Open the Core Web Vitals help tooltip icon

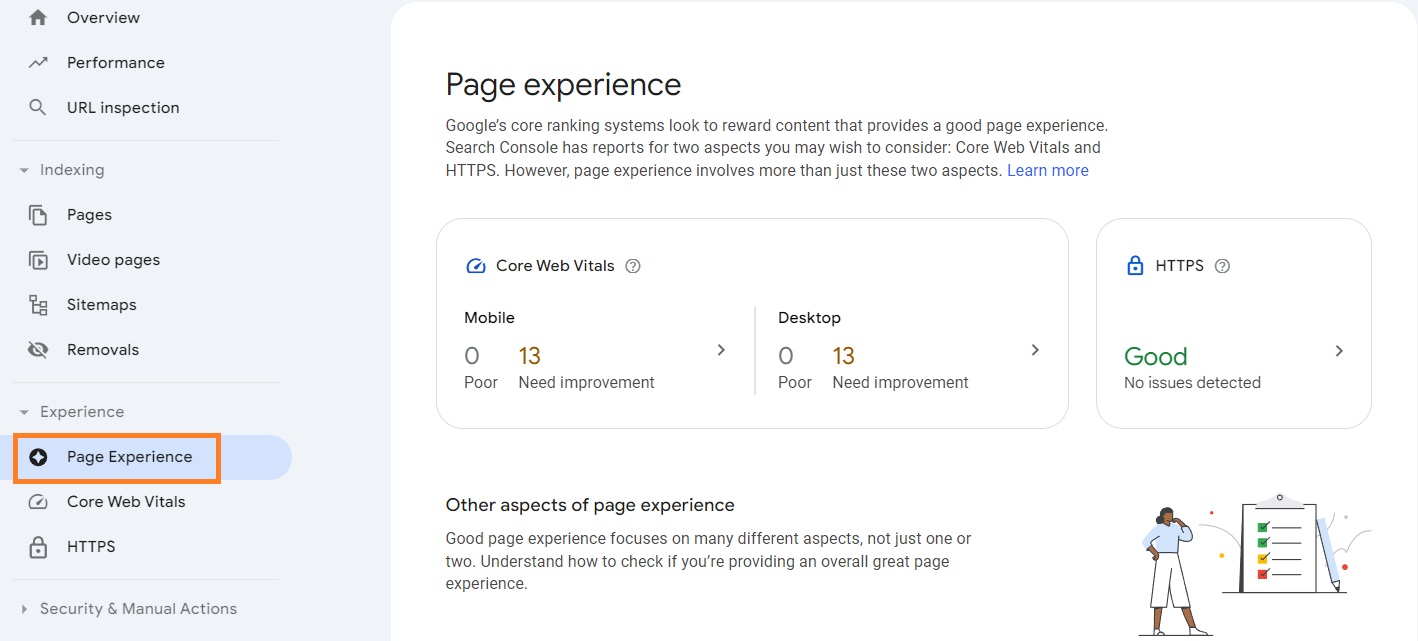(x=632, y=265)
